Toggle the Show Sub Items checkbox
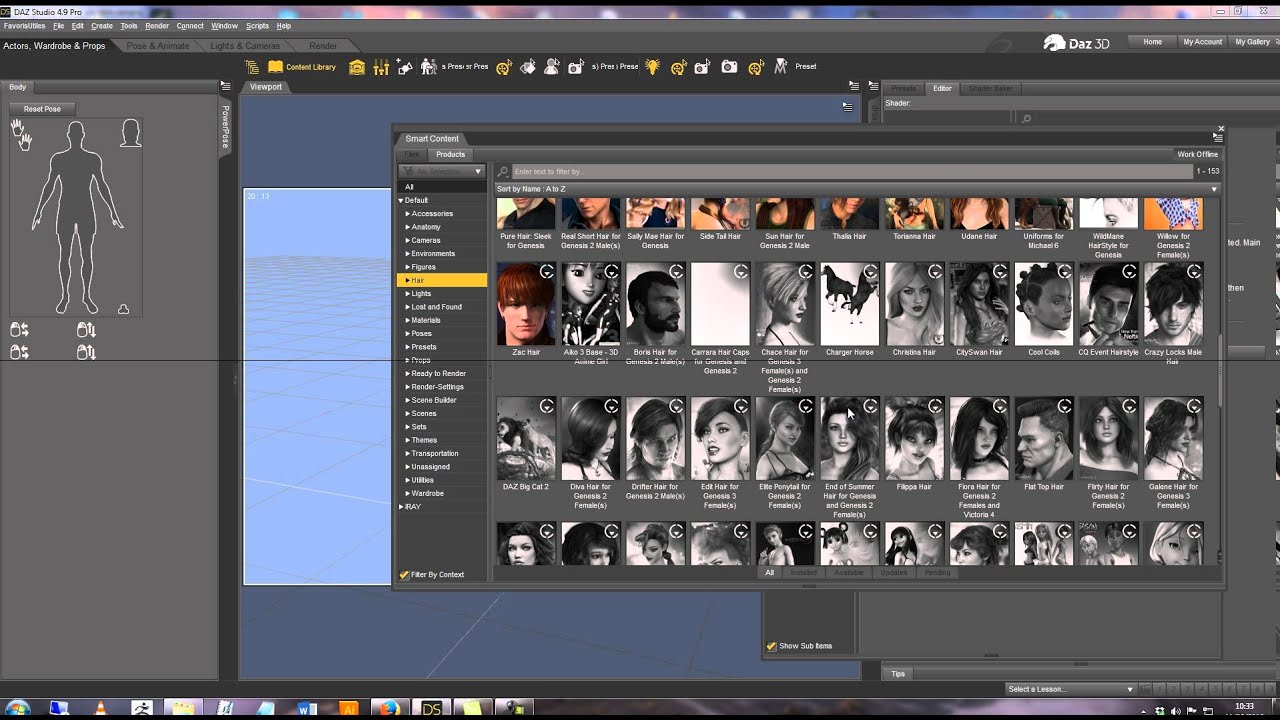Screen dimensions: 1280x720 coord(771,646)
